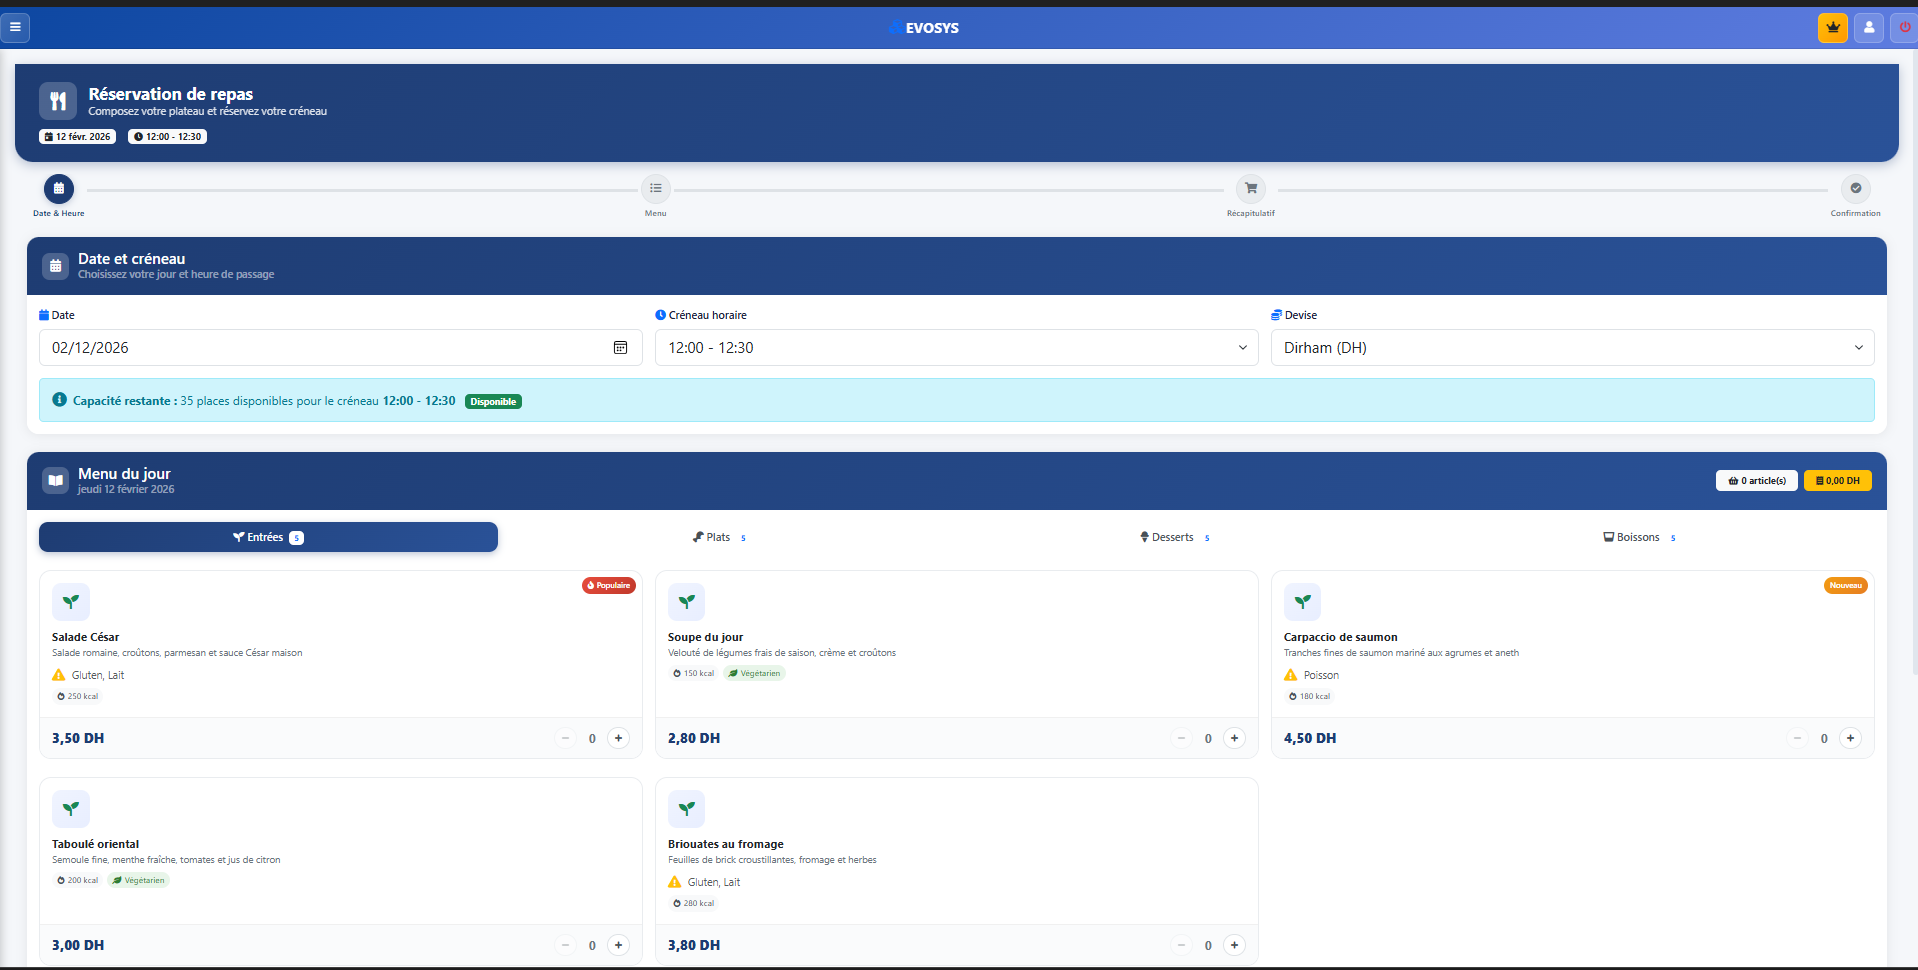
Task: Select the Entrées tab
Action: (268, 538)
